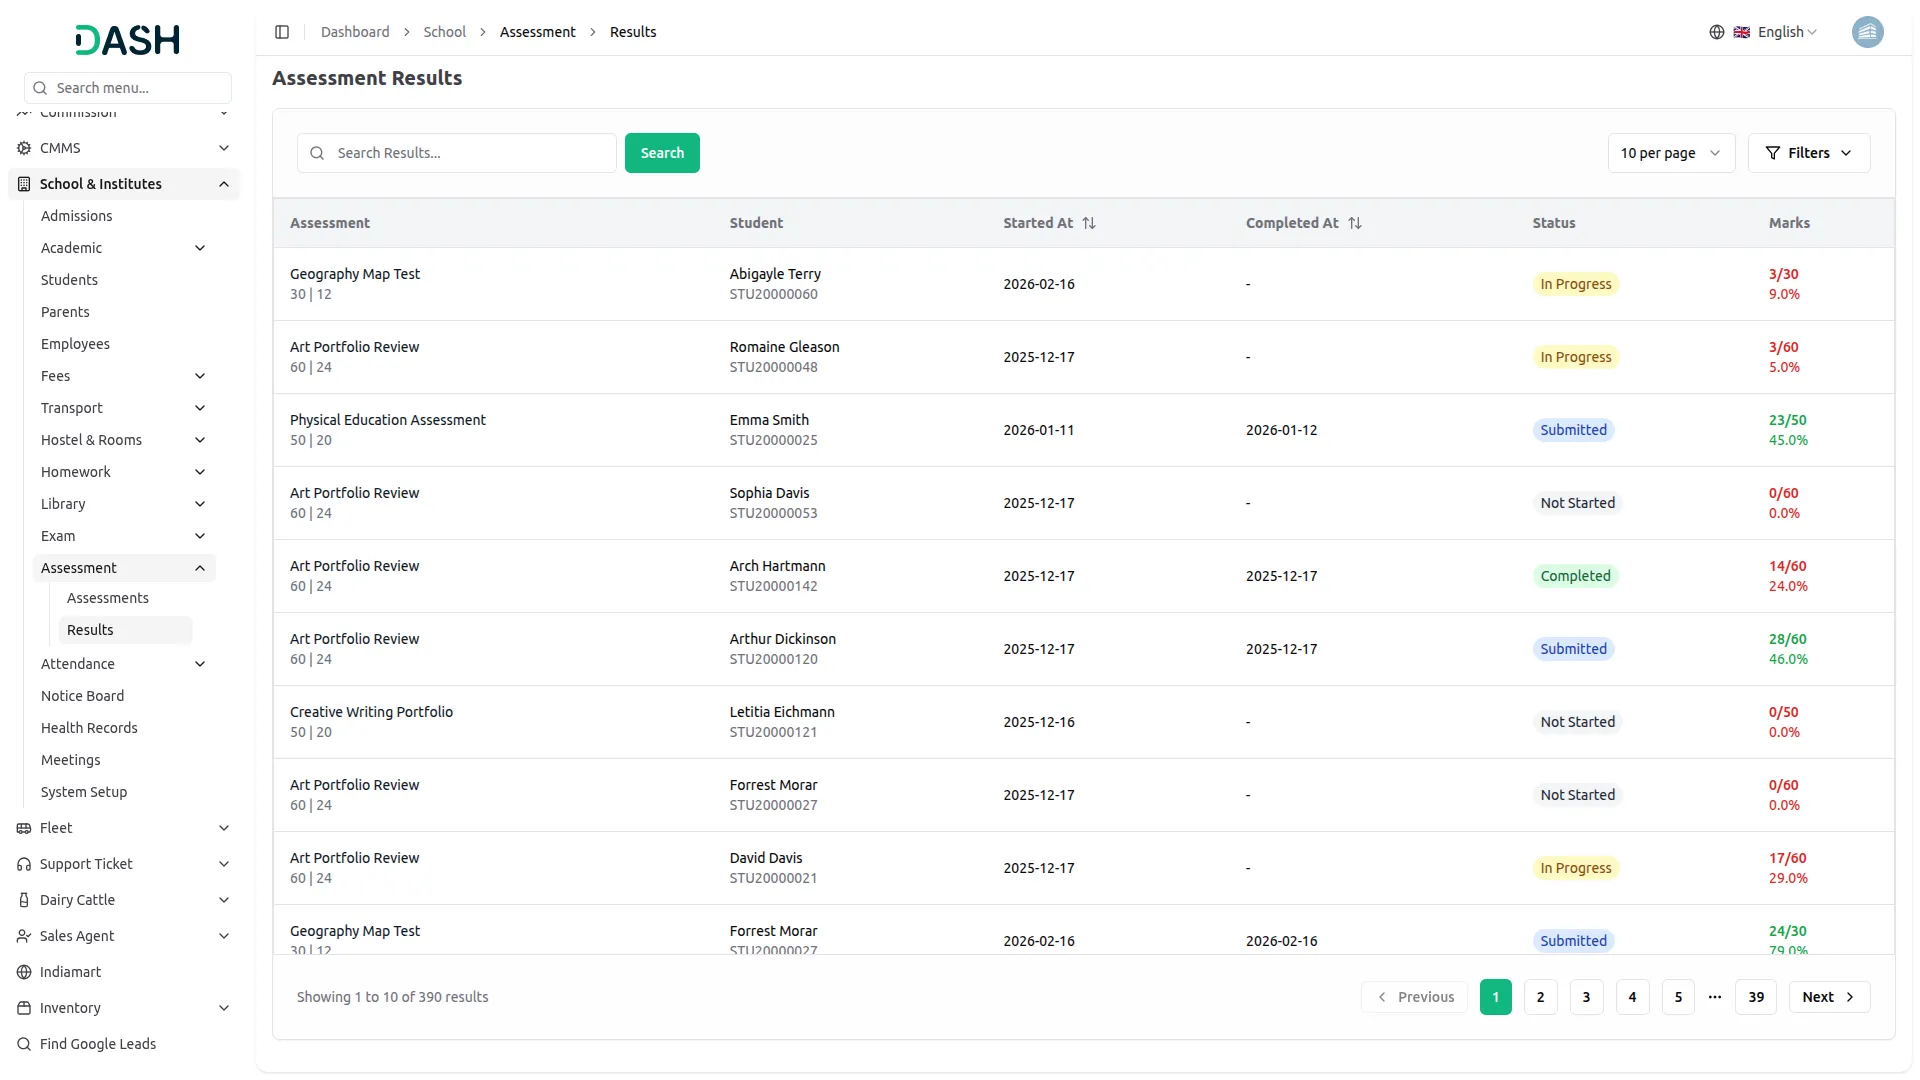Click Creative Writing Portfolio assessment title

pyautogui.click(x=371, y=712)
